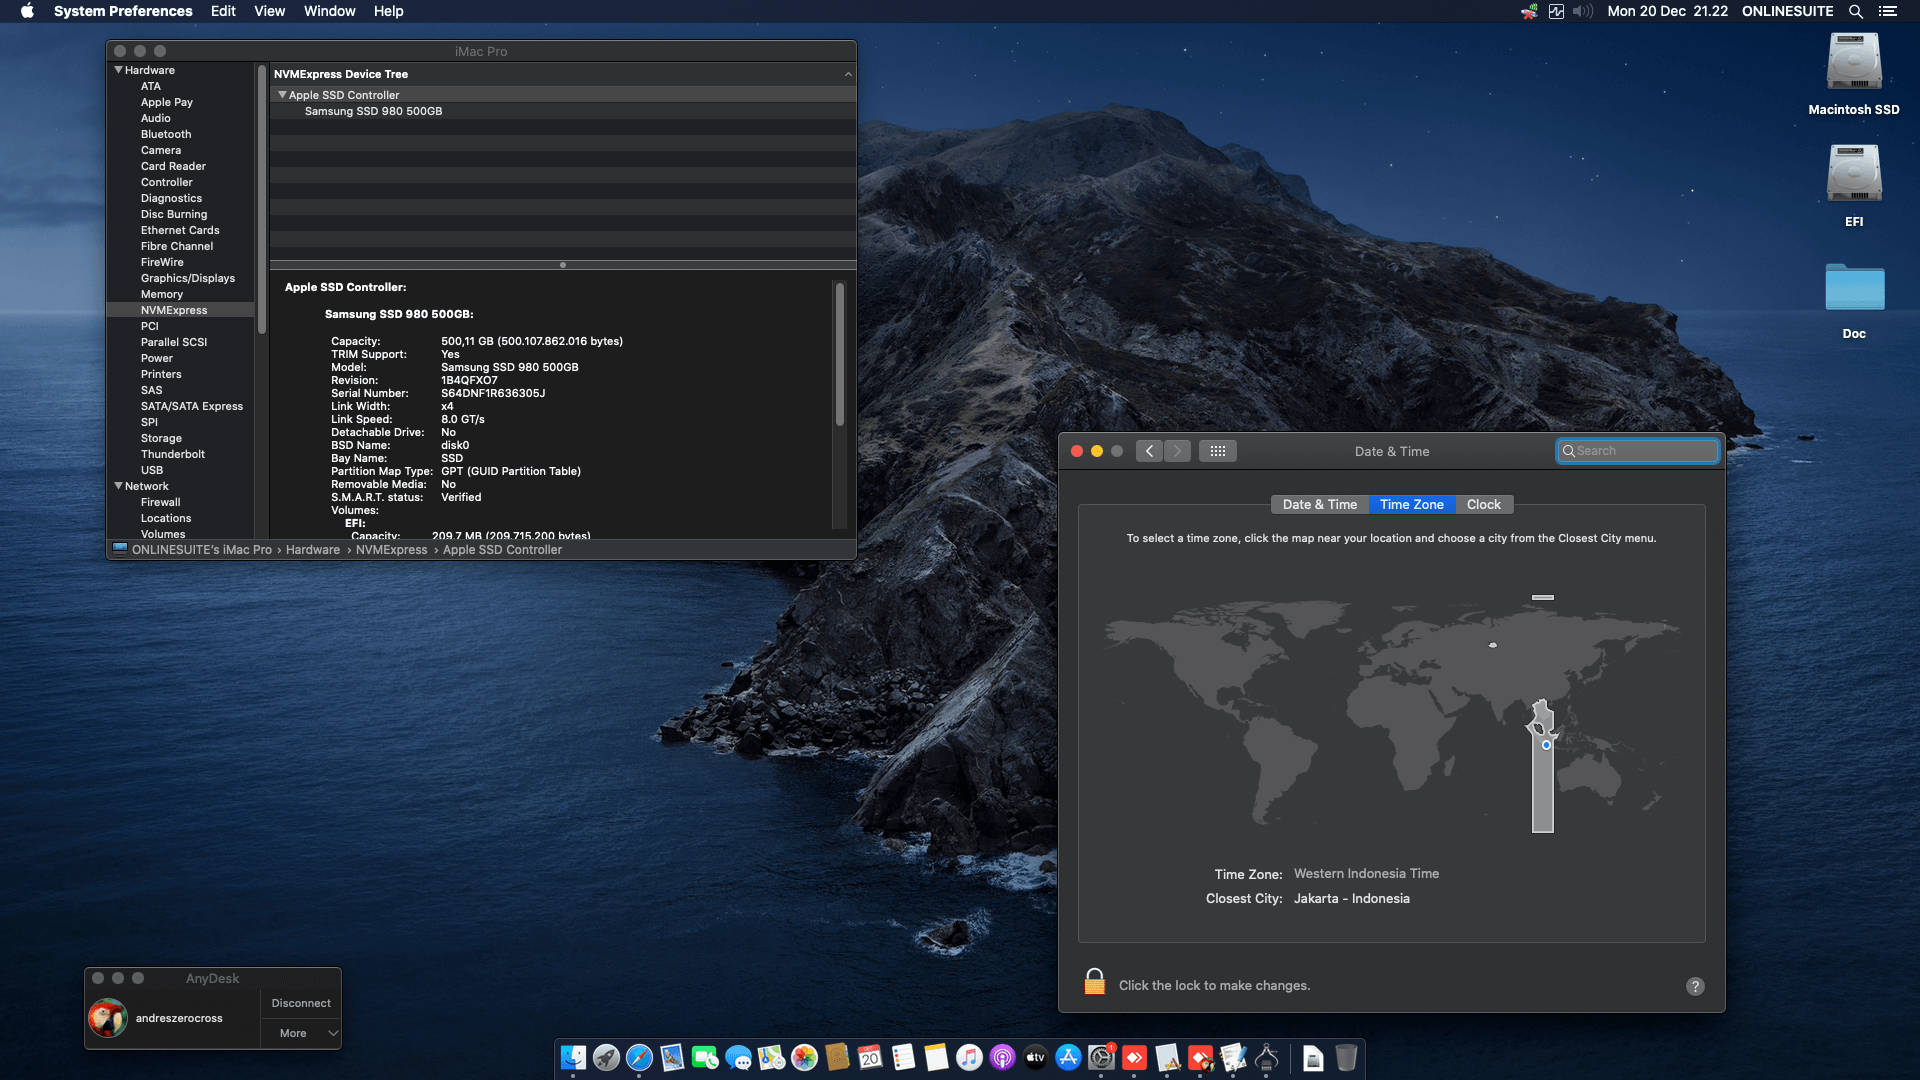1920x1080 pixels.
Task: Open Calendar icon showing 20
Action: (870, 1057)
